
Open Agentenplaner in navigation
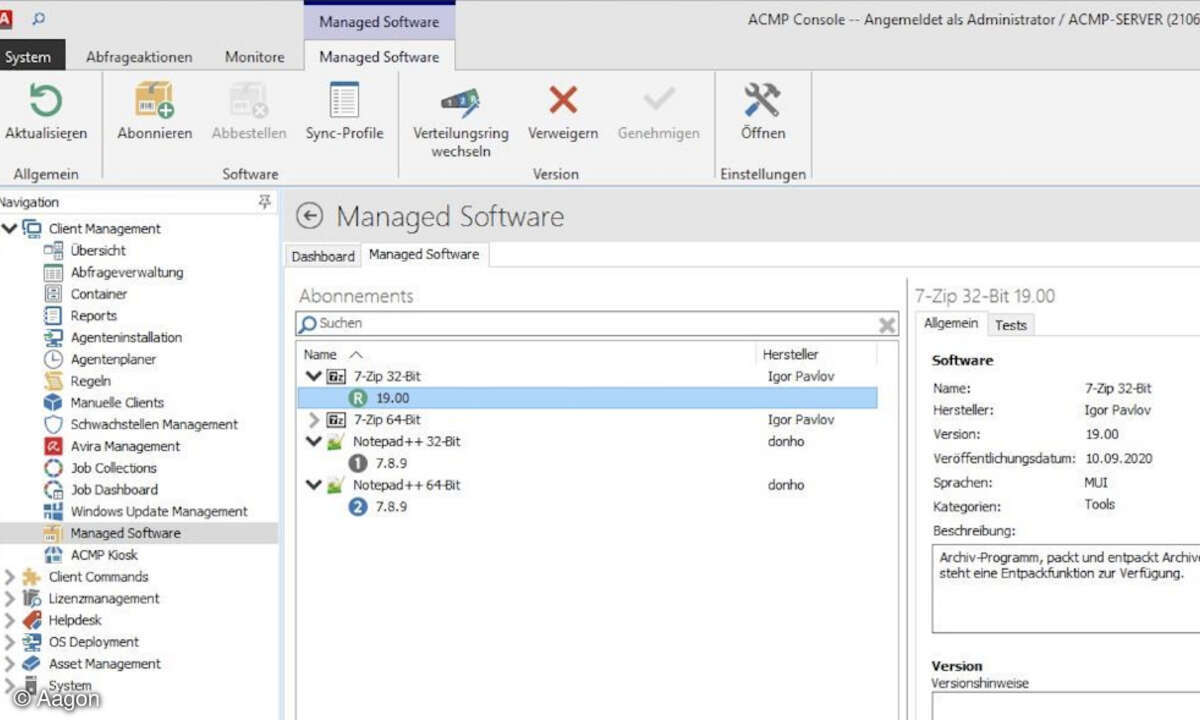tap(113, 359)
